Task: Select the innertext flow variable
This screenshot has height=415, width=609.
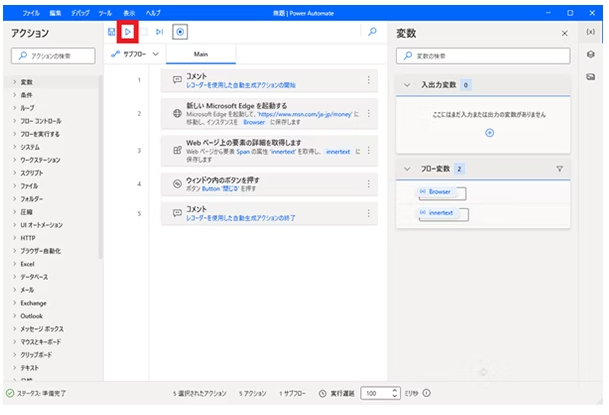Action: [x=437, y=213]
